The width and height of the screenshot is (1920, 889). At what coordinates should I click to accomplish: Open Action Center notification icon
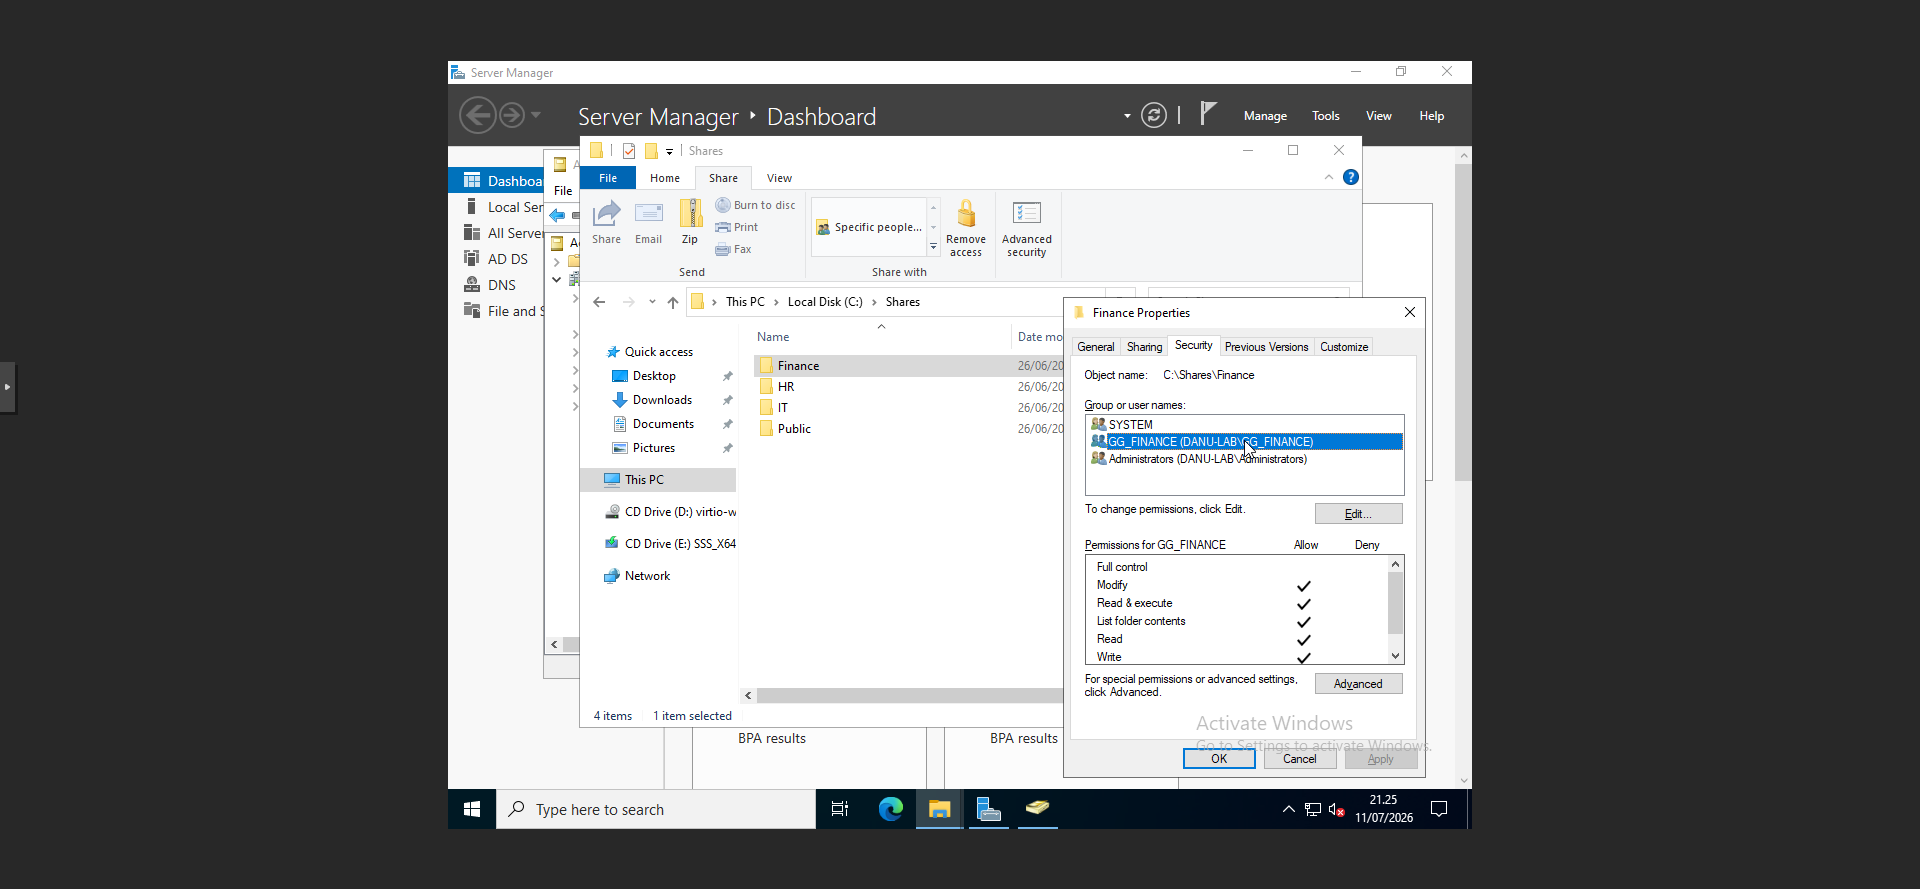(1439, 809)
